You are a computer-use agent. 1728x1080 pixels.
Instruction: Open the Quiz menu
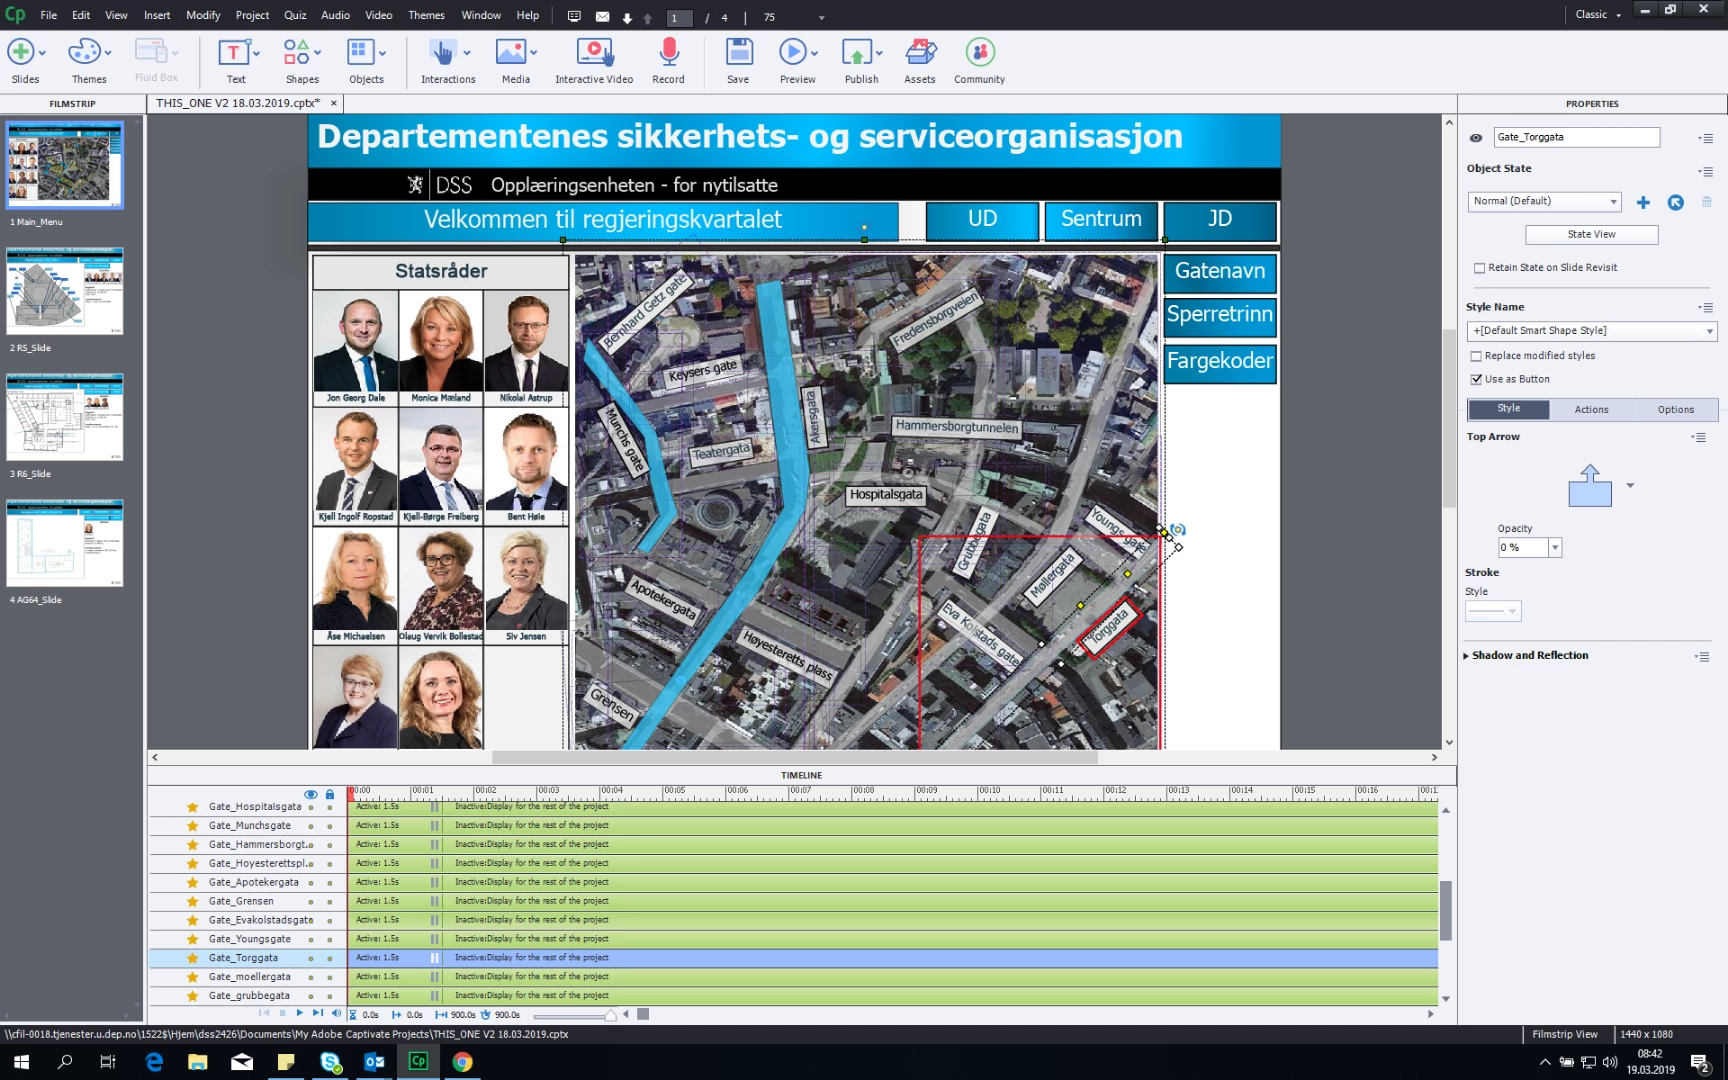(x=295, y=15)
